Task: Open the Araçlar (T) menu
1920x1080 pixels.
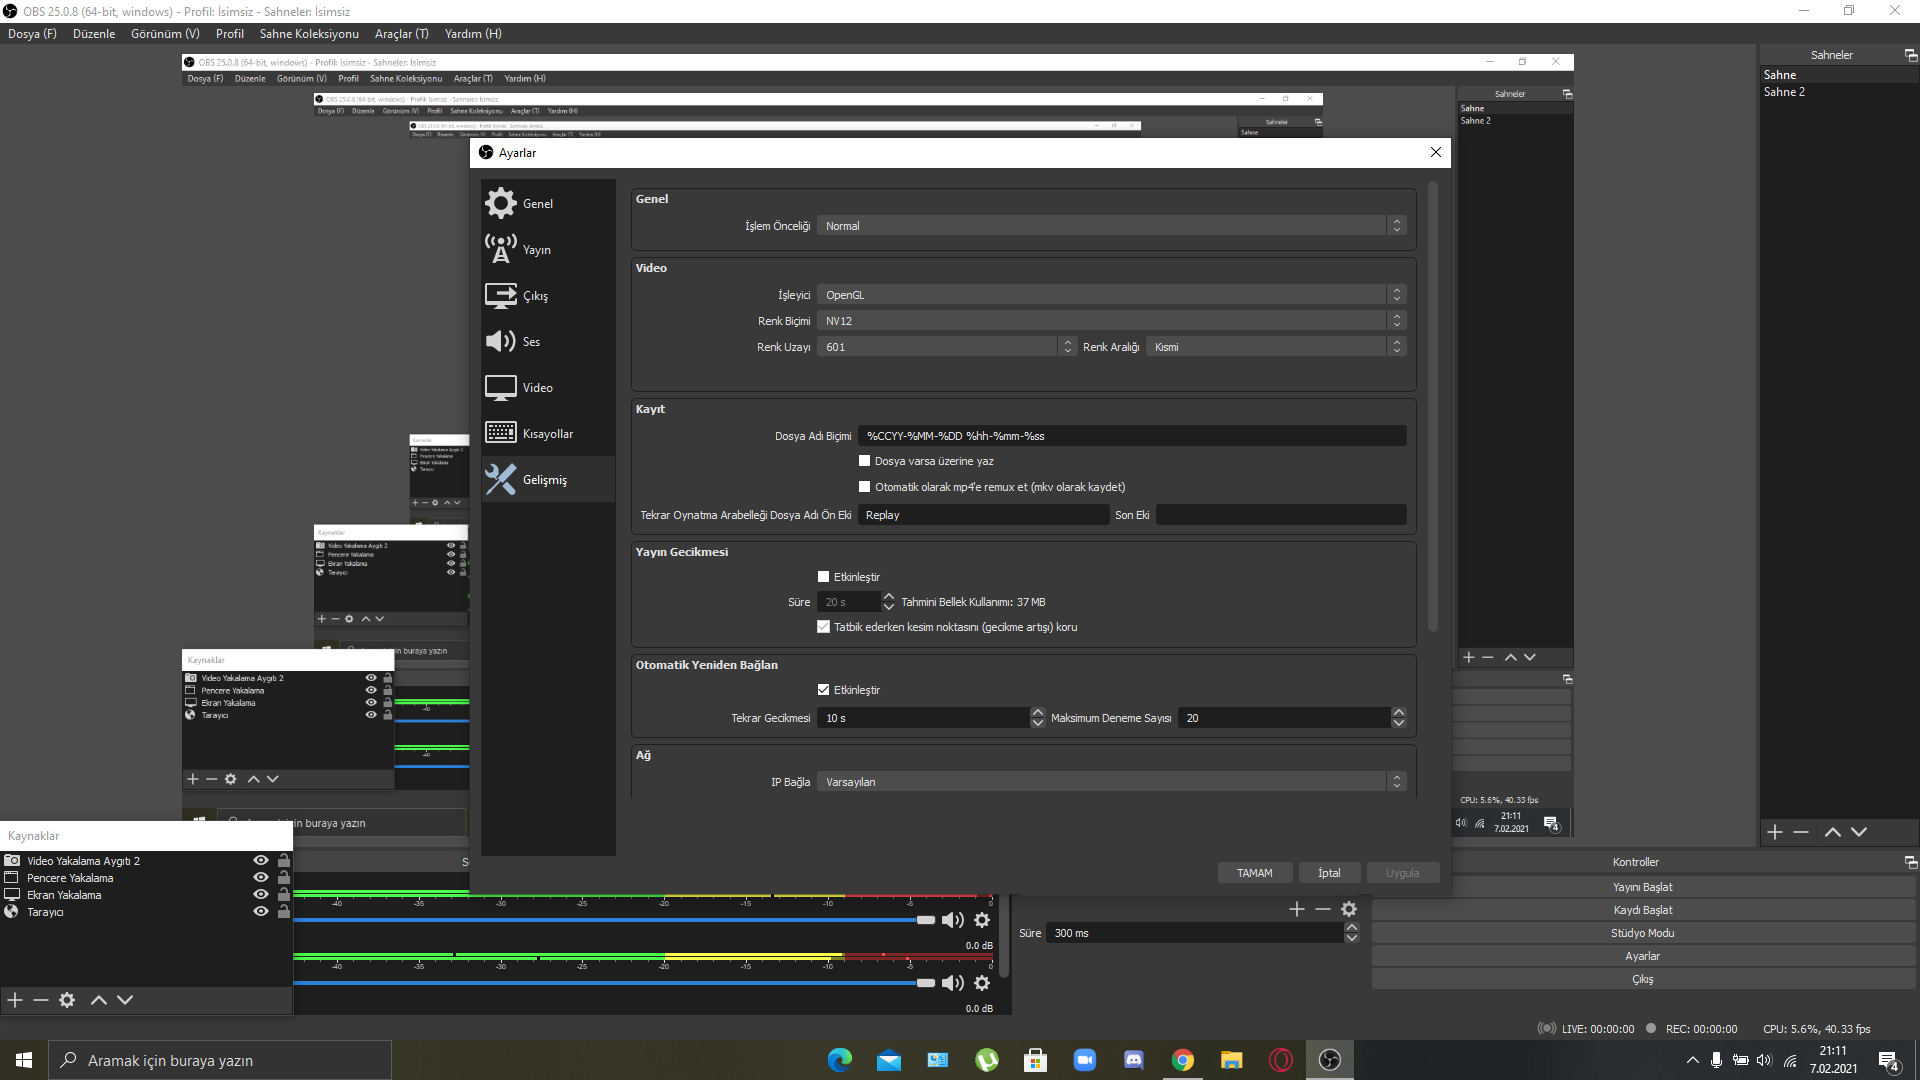Action: click(401, 34)
